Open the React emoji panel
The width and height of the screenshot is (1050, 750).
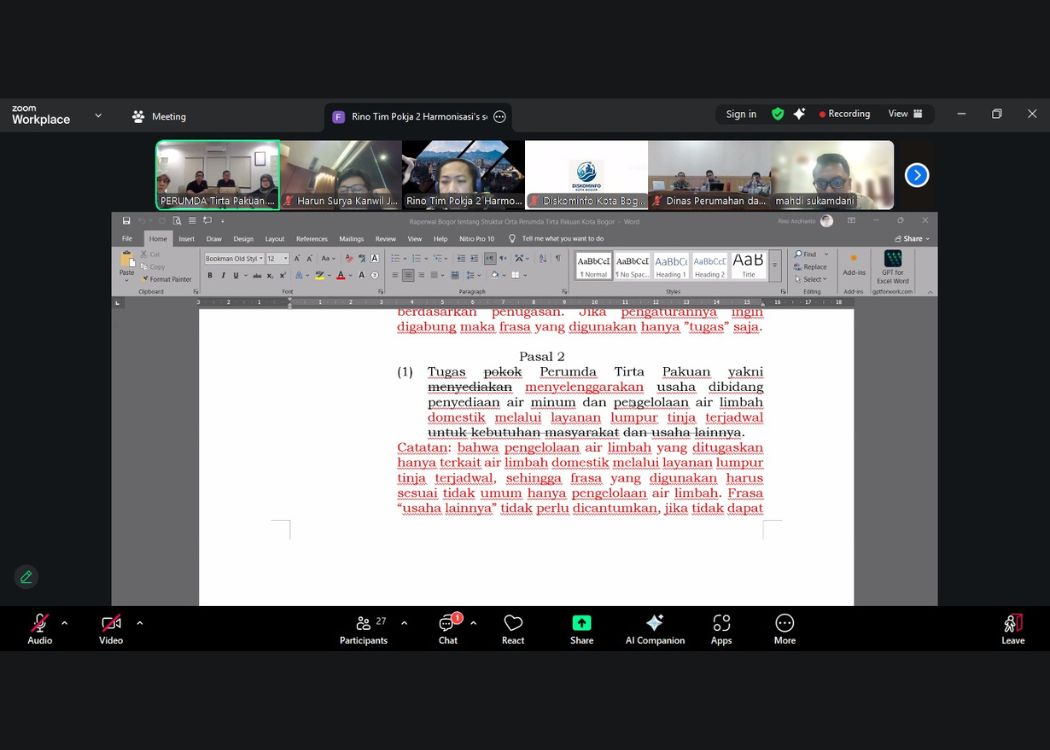[513, 628]
